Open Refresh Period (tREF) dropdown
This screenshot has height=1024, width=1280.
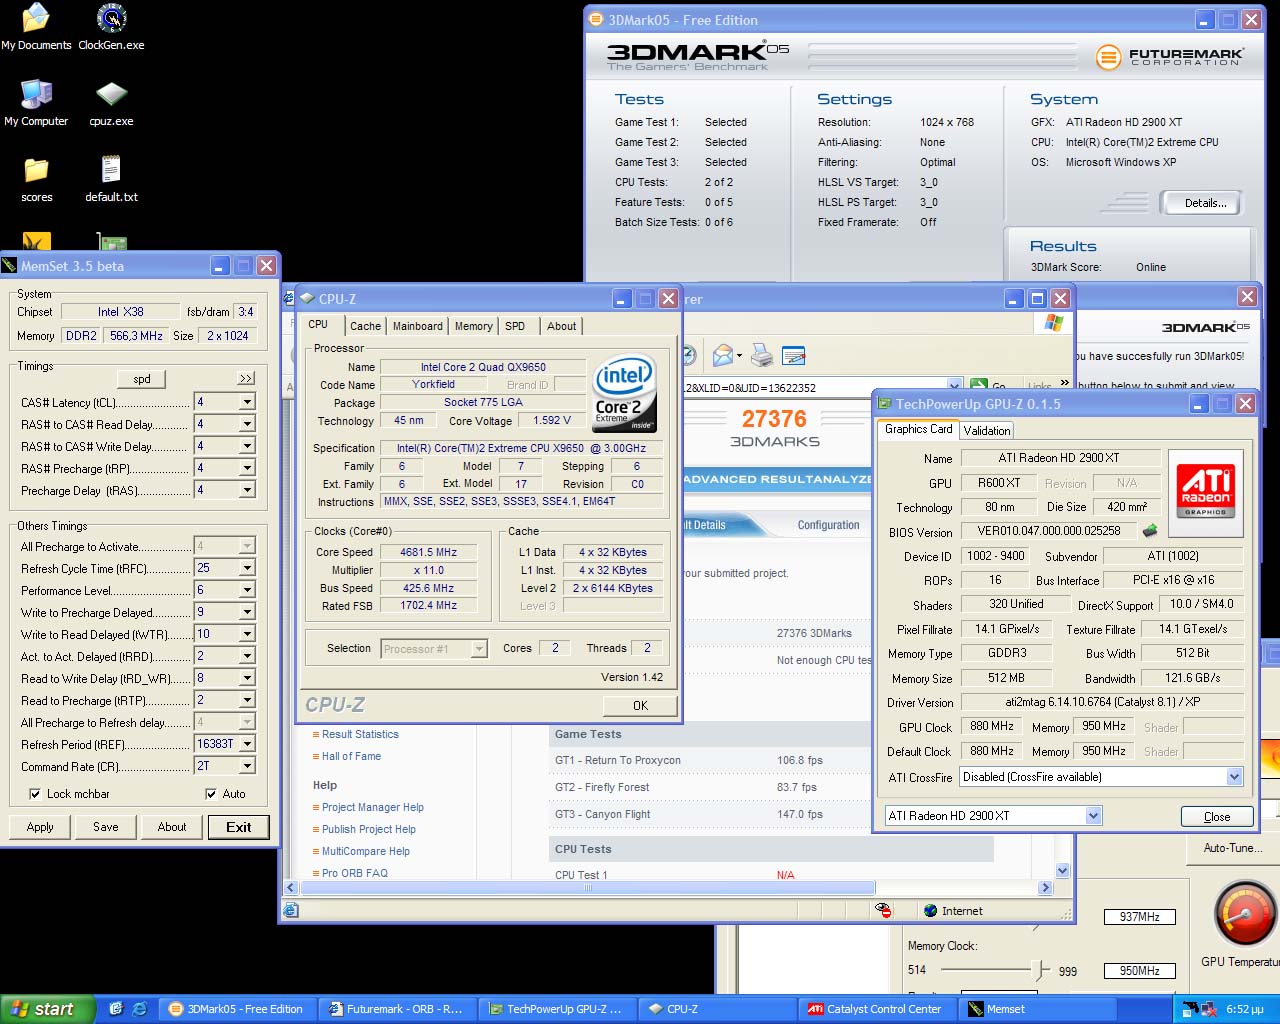pos(247,744)
